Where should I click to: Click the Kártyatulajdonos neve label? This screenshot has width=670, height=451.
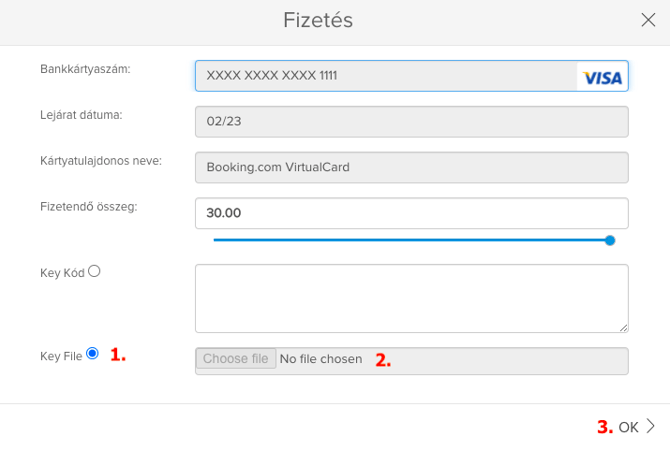click(x=101, y=160)
